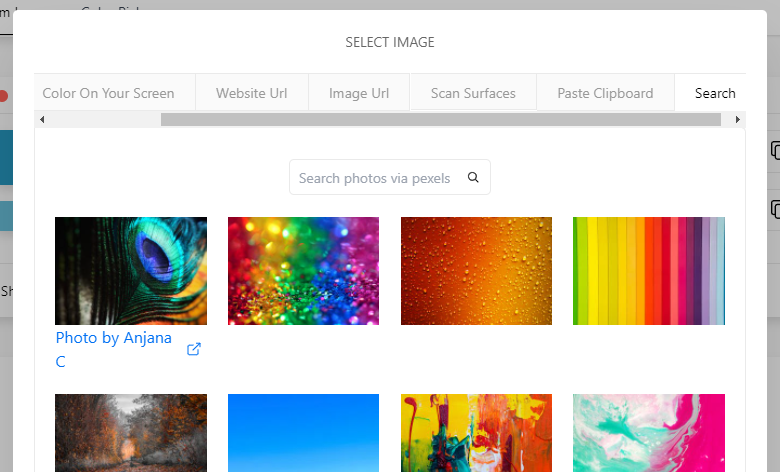The height and width of the screenshot is (472, 780).
Task: Click upper copy icon in background window
Action: click(x=775, y=150)
